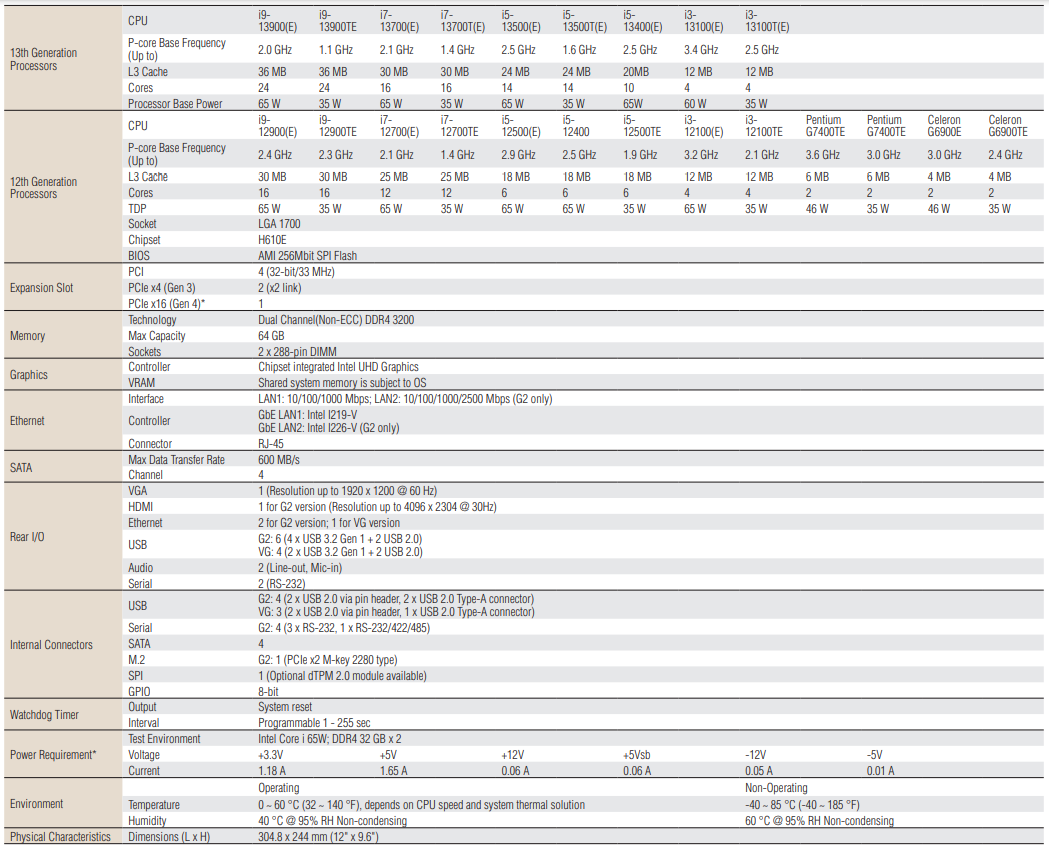Viewport: 1049px width, 848px height.
Task: Click the i9-13900TE CPU cell
Action: tap(338, 21)
